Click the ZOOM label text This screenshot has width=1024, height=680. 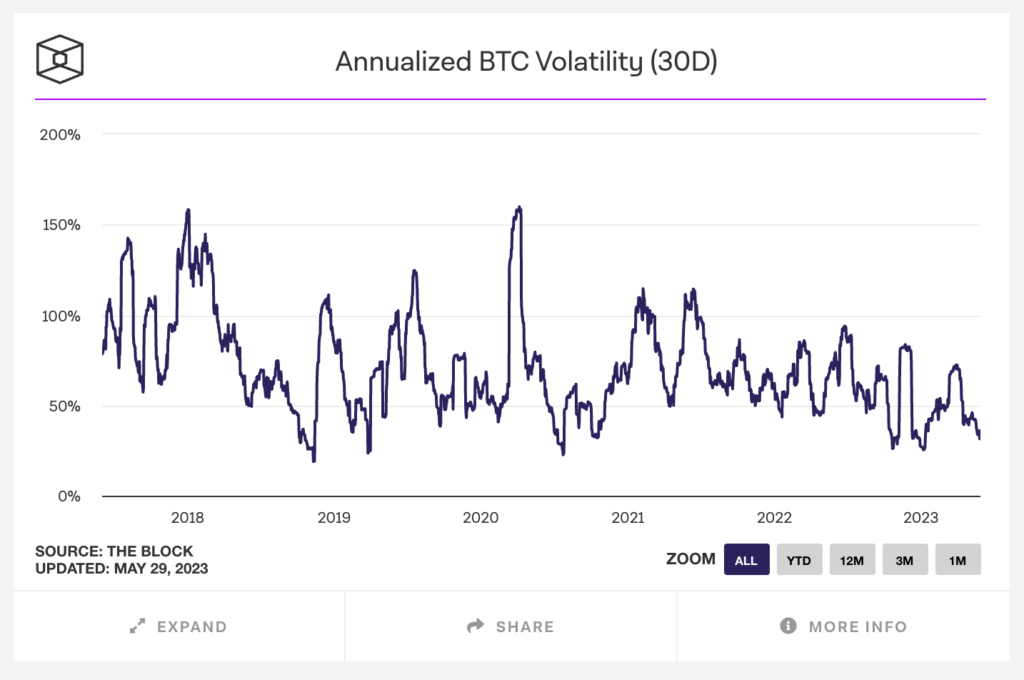click(x=691, y=559)
